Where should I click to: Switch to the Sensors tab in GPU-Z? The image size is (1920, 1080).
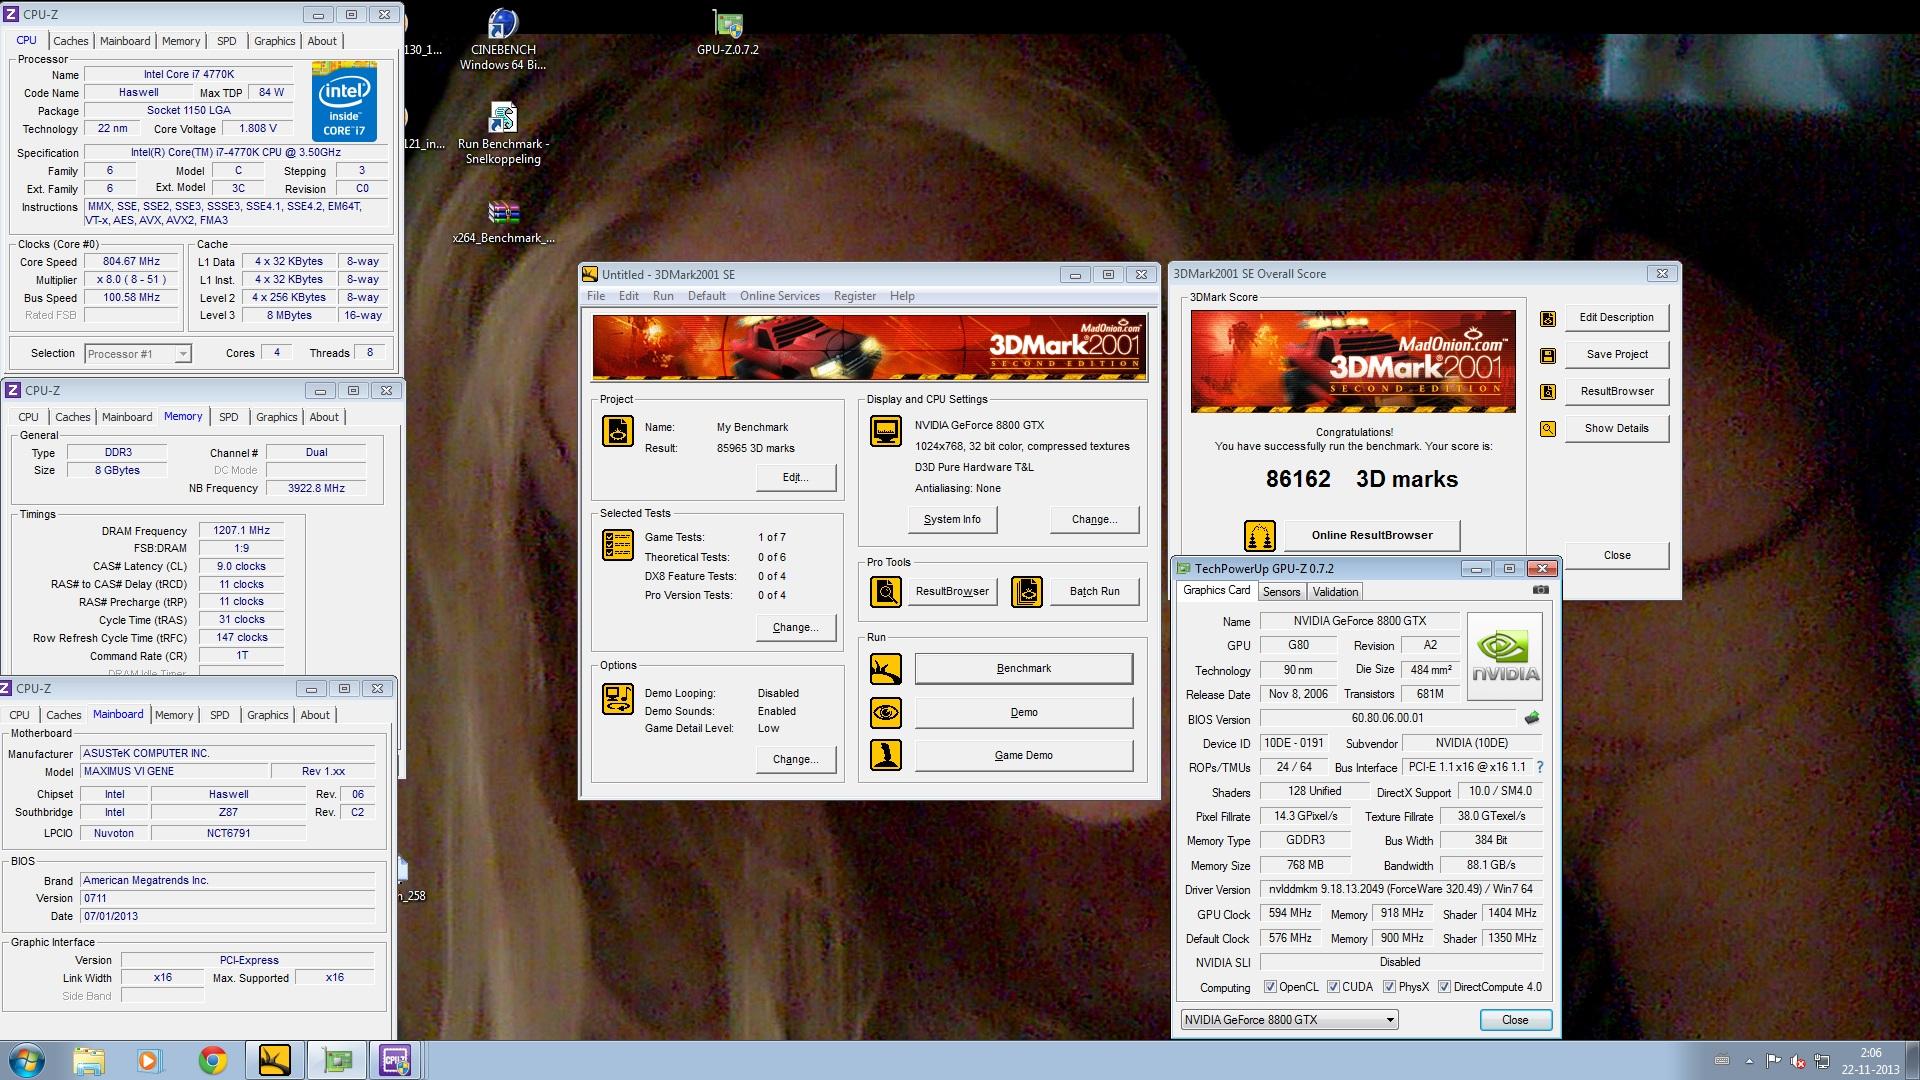[1281, 592]
